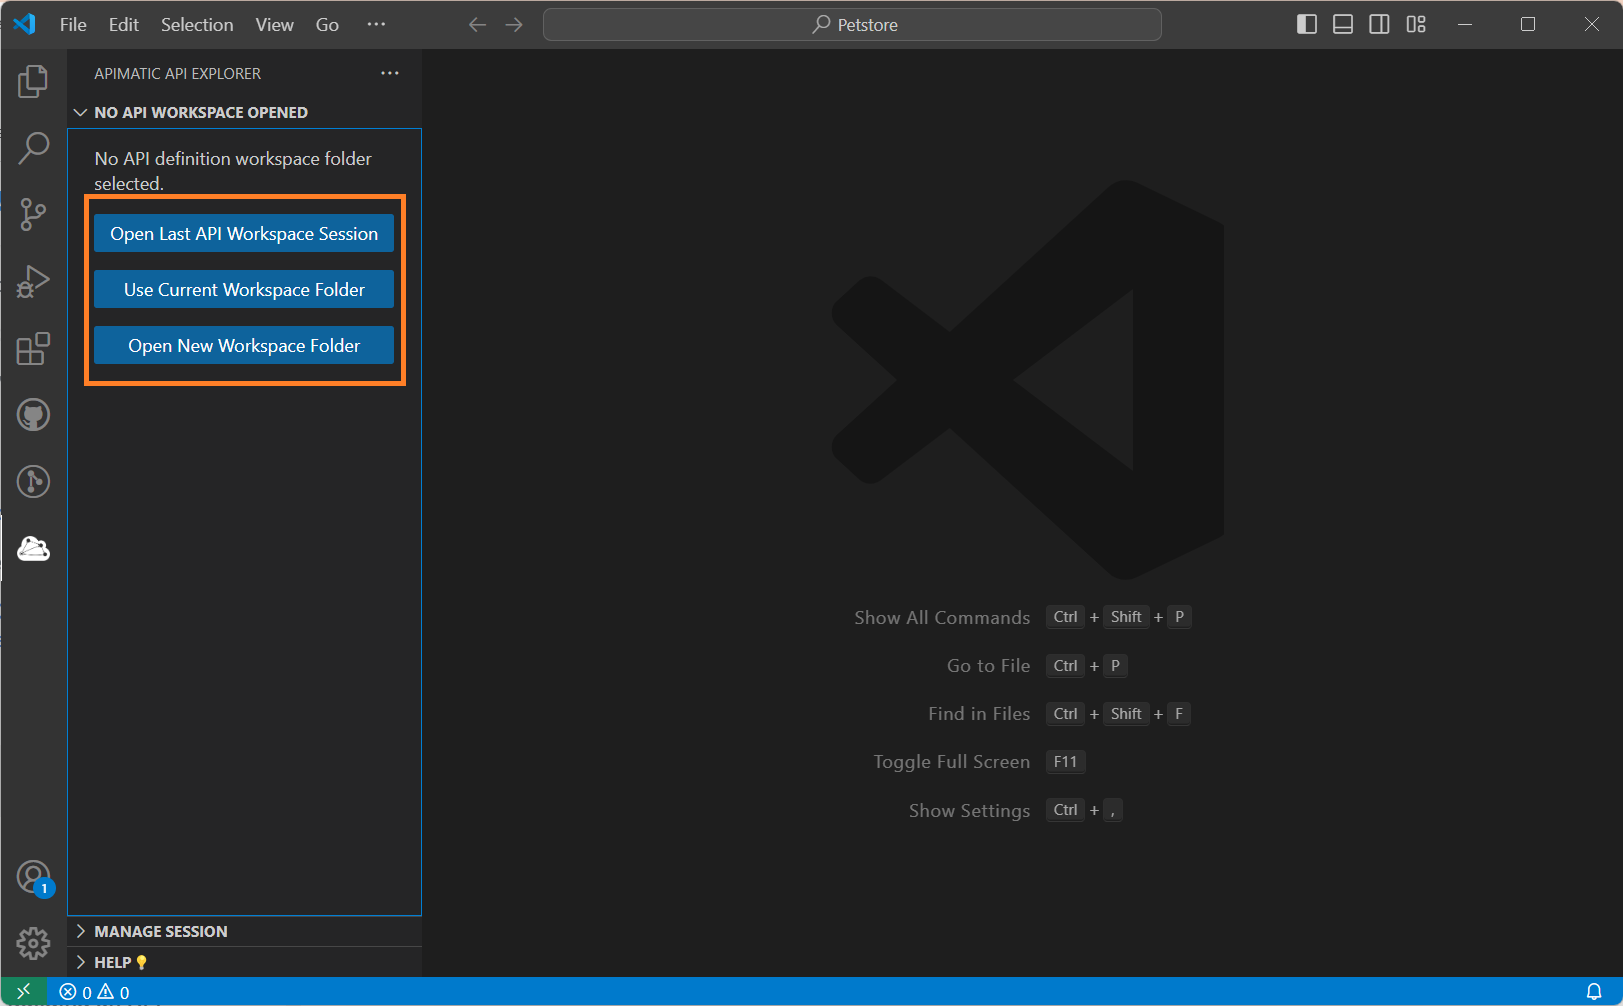
Task: Click the VS Code logo icon
Action: coord(25,24)
